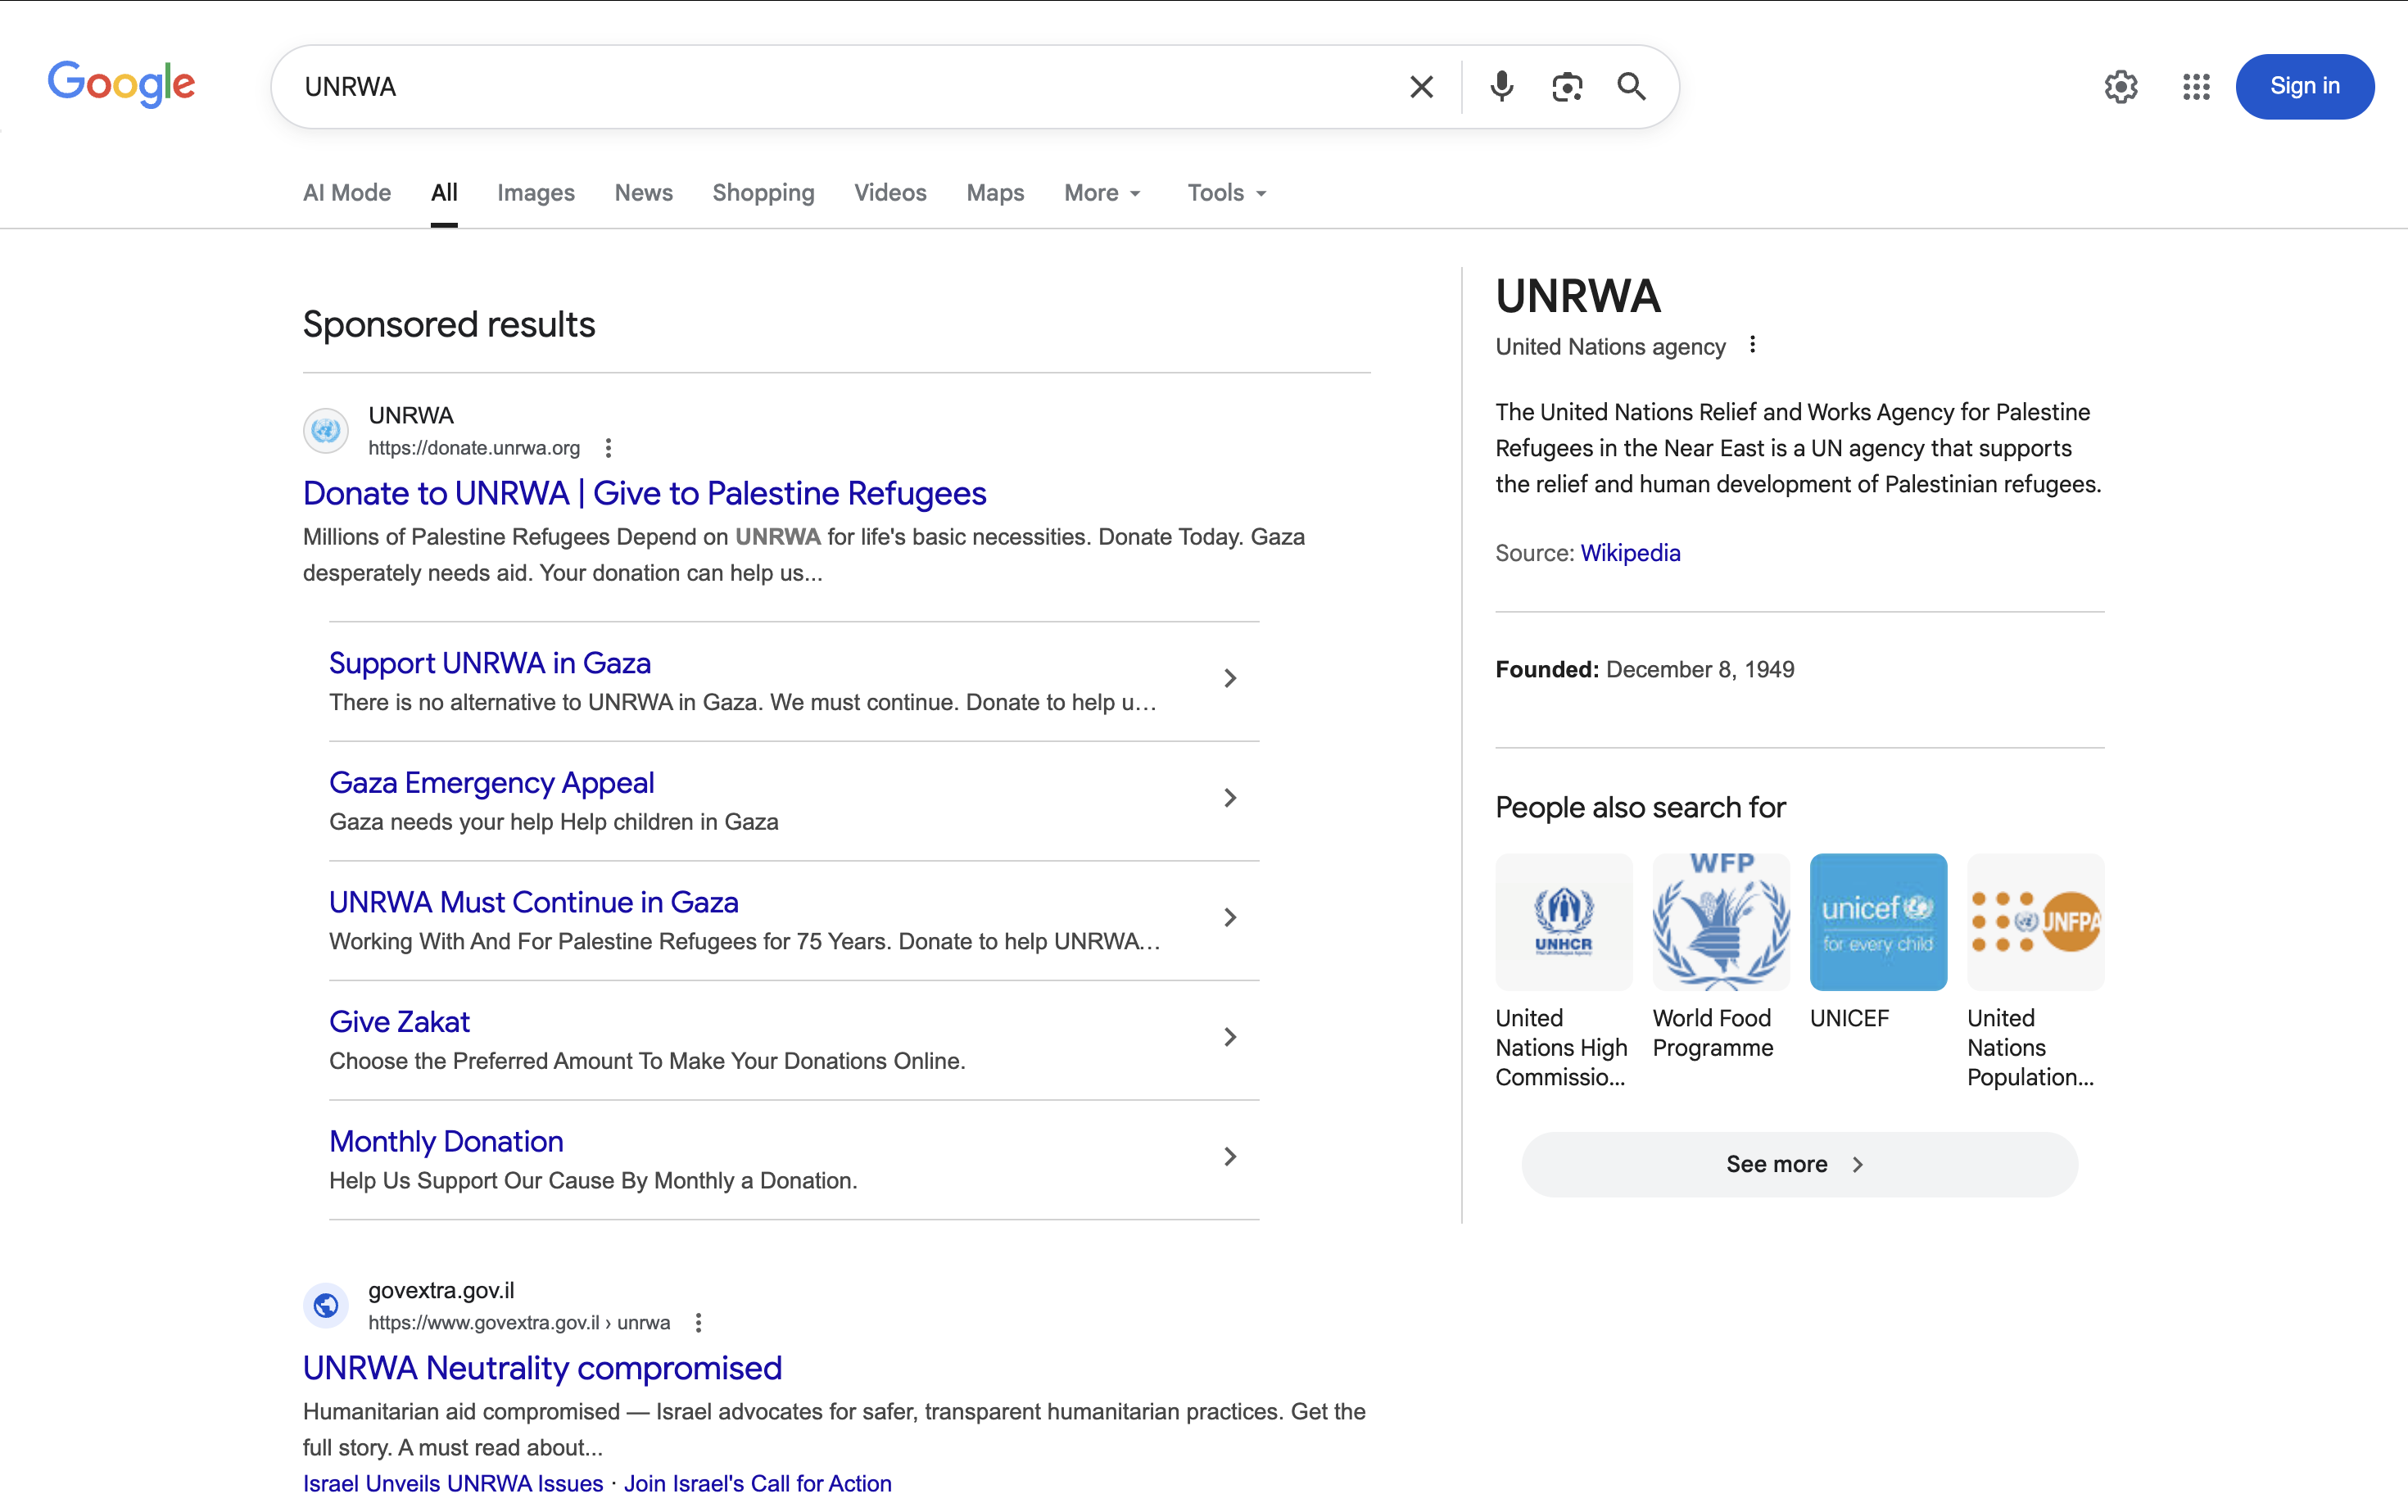Click the Google logo to return home
2408x1512 pixels.
[x=121, y=84]
